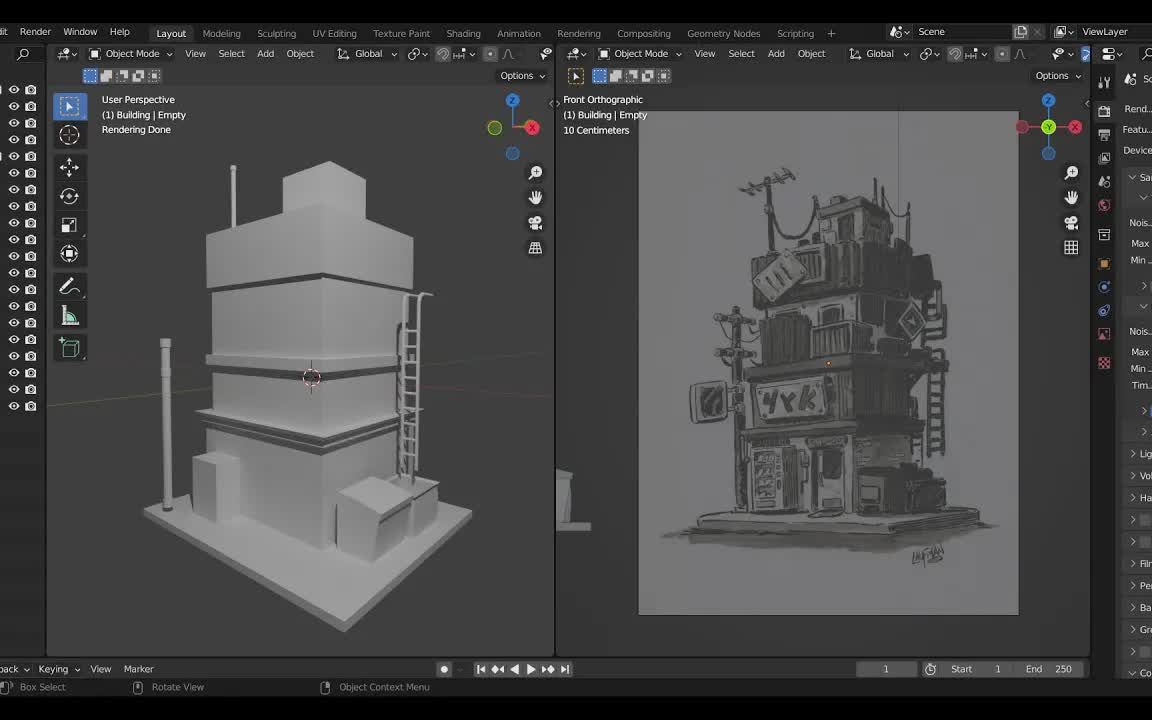Select the Annotate tool
Image resolution: width=1152 pixels, height=720 pixels.
(69, 287)
